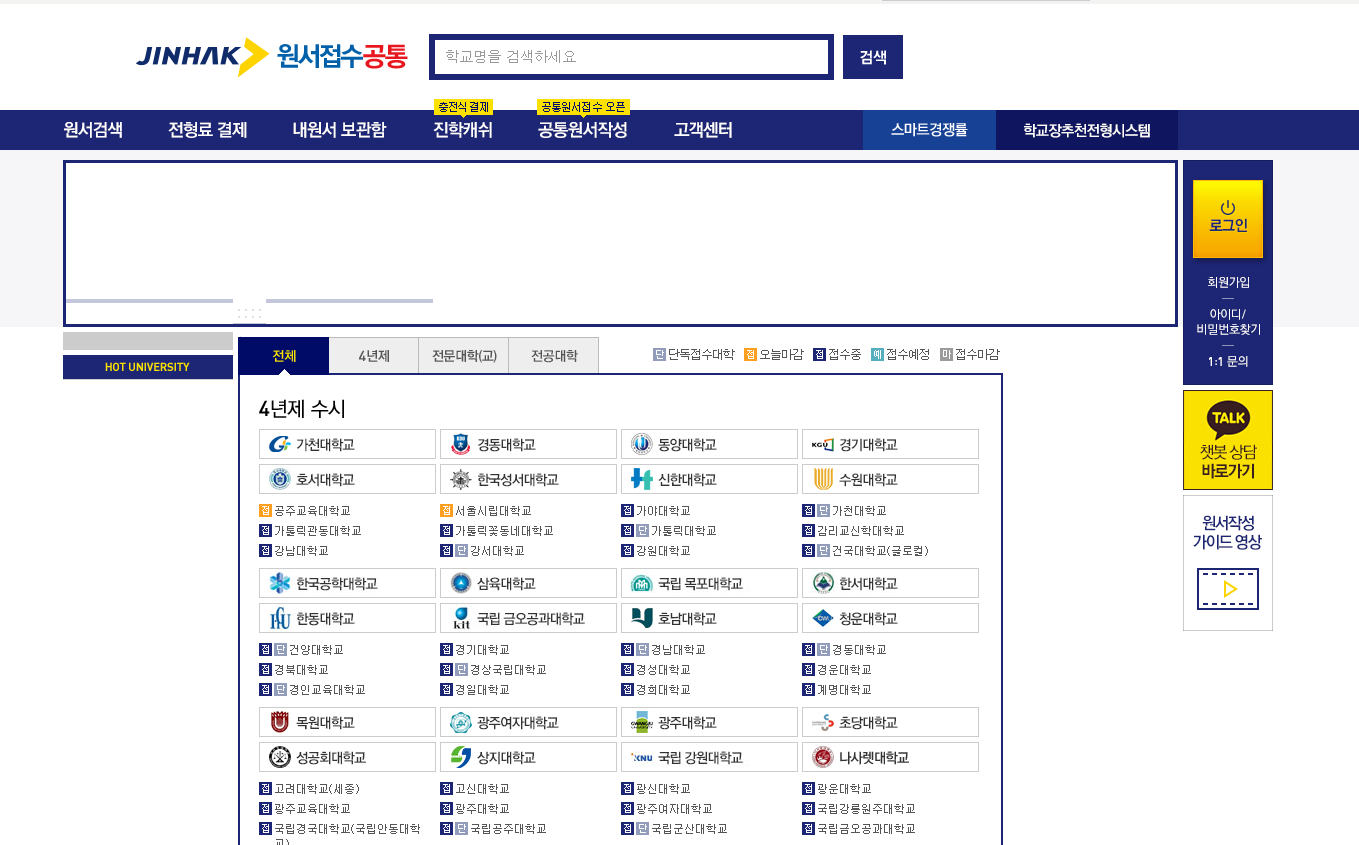Open the 원서검색 menu
Image resolution: width=1359 pixels, height=845 pixels.
93,130
